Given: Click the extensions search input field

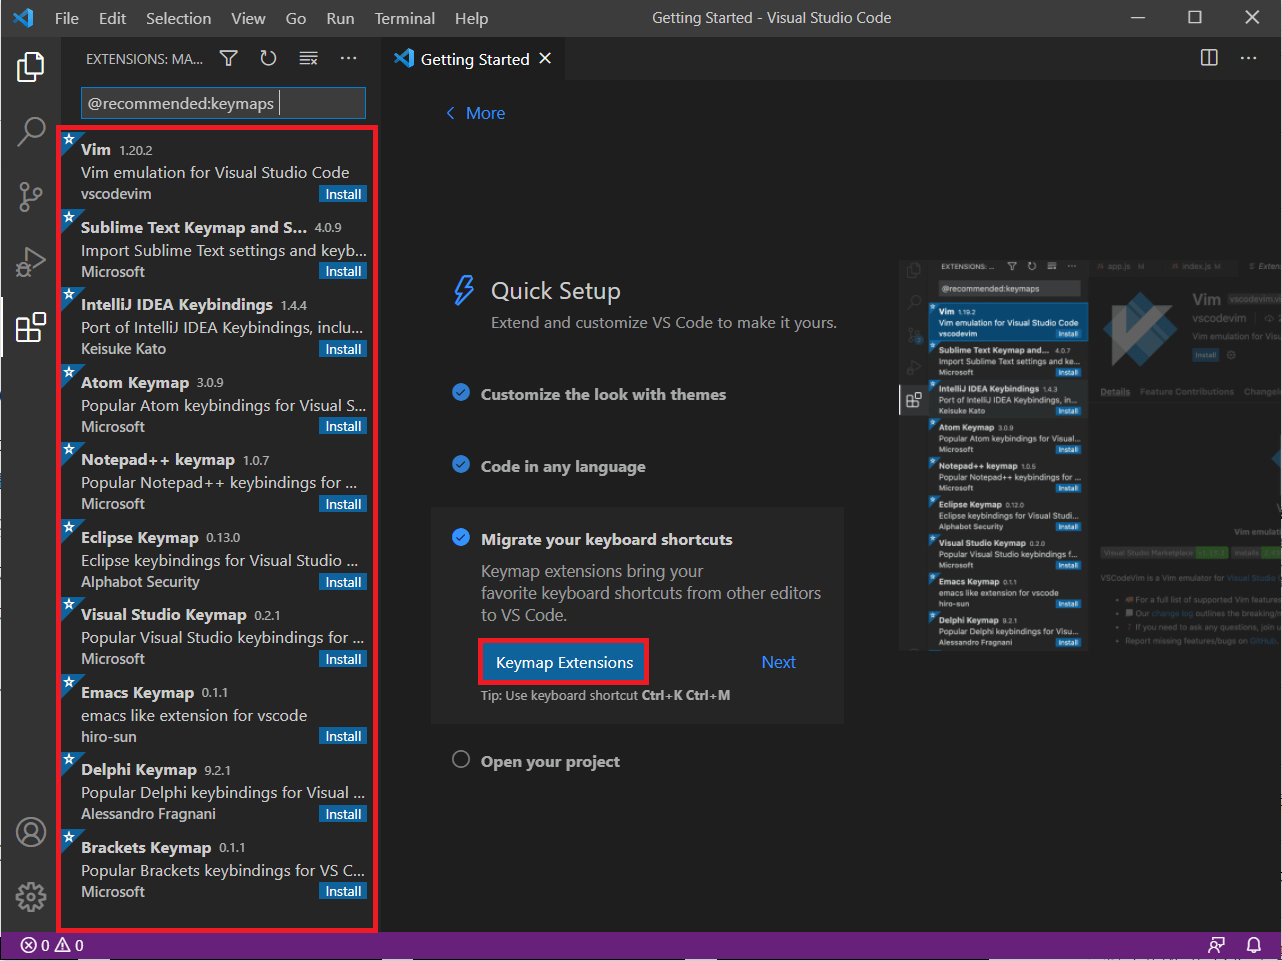Looking at the screenshot, I should pyautogui.click(x=223, y=103).
